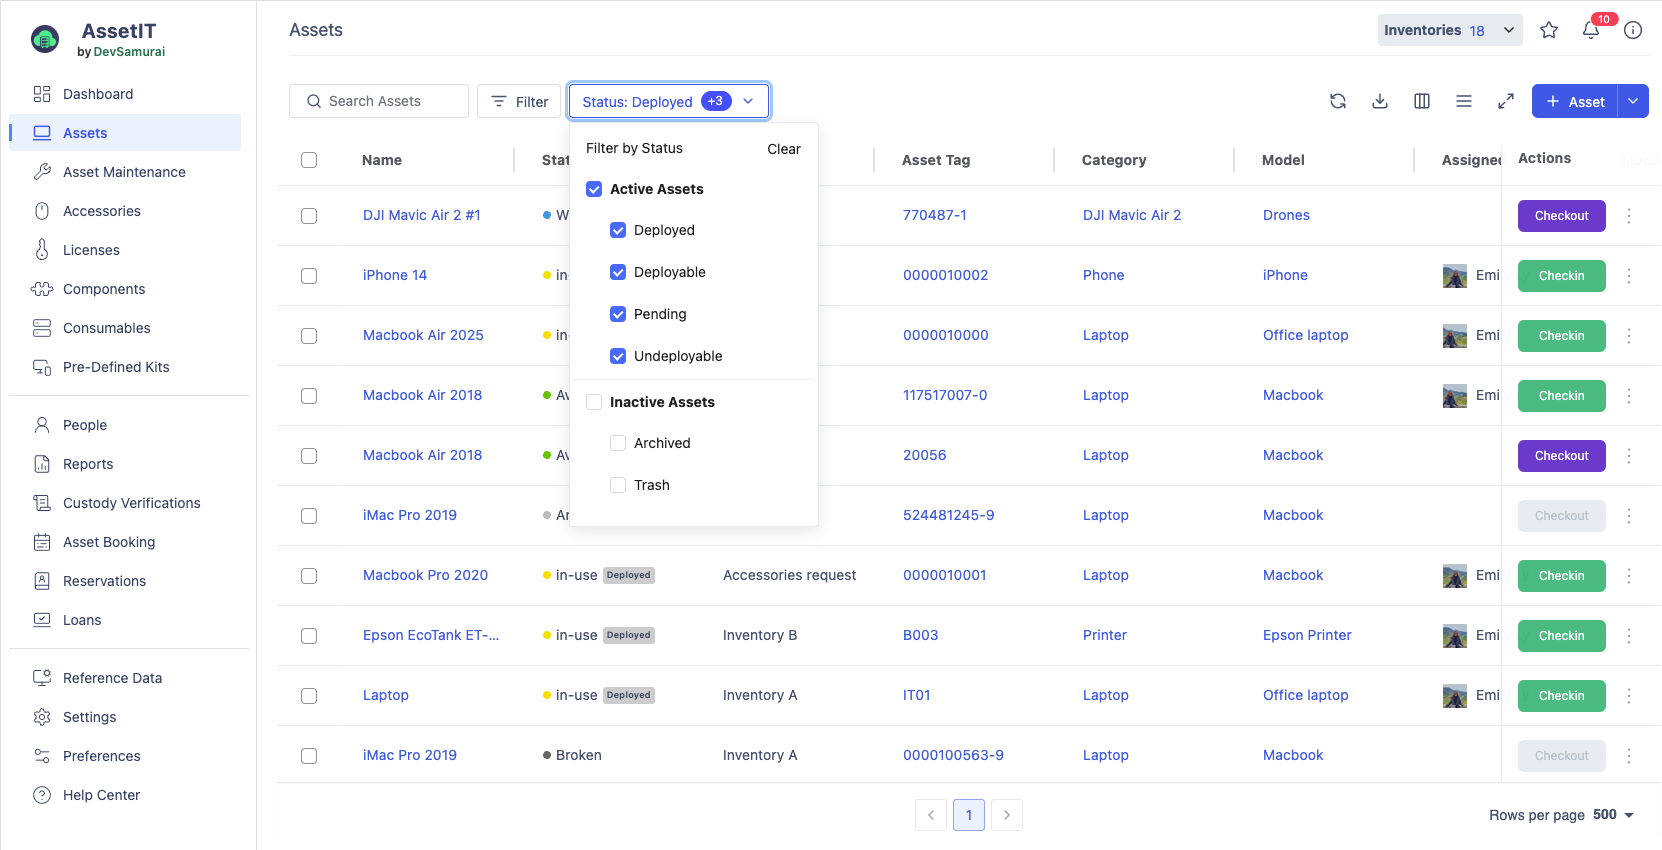Clear the status filter
Viewport: 1662px width, 850px height.
click(x=783, y=149)
